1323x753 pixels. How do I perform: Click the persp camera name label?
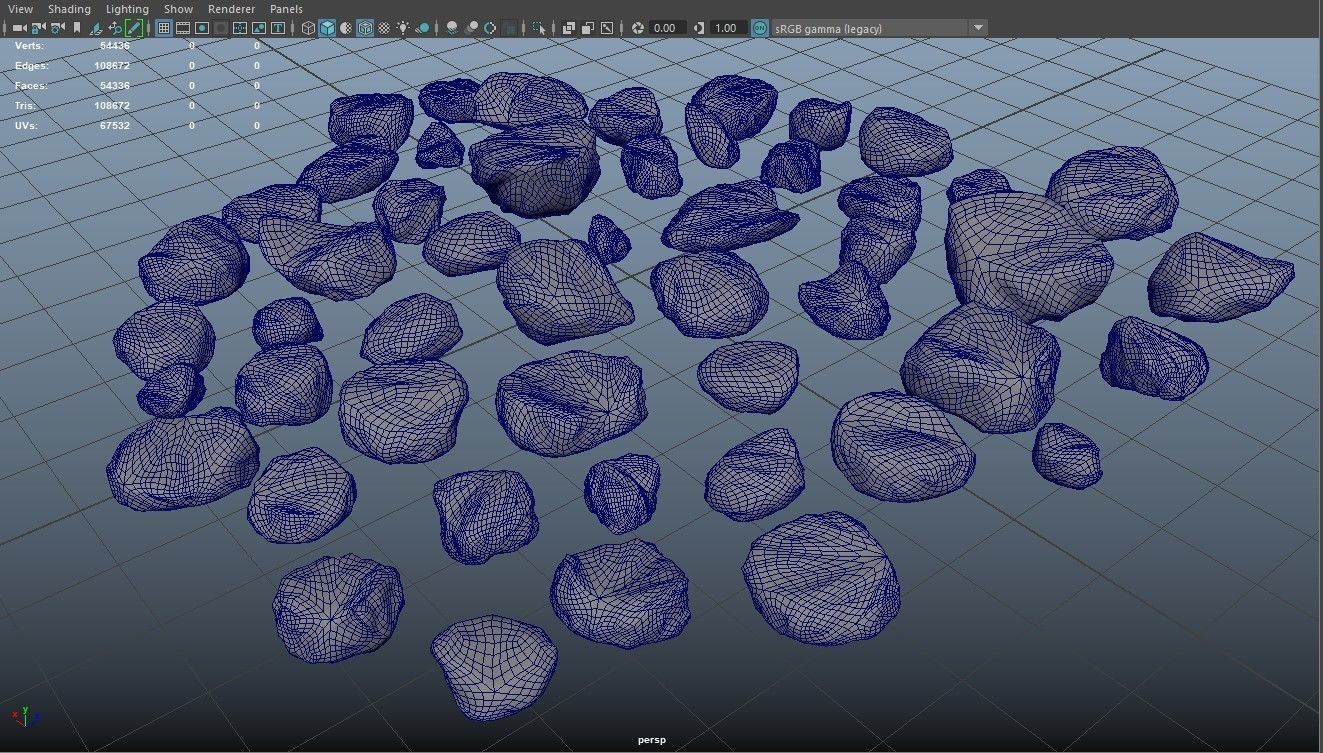(651, 740)
